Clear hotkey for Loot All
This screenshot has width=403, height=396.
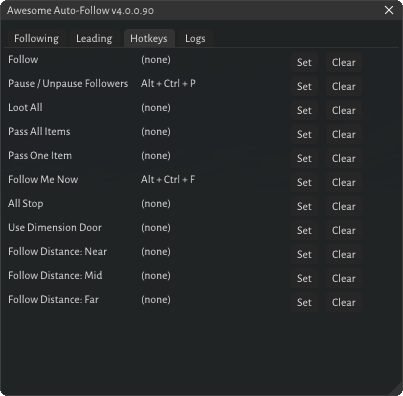(x=344, y=110)
